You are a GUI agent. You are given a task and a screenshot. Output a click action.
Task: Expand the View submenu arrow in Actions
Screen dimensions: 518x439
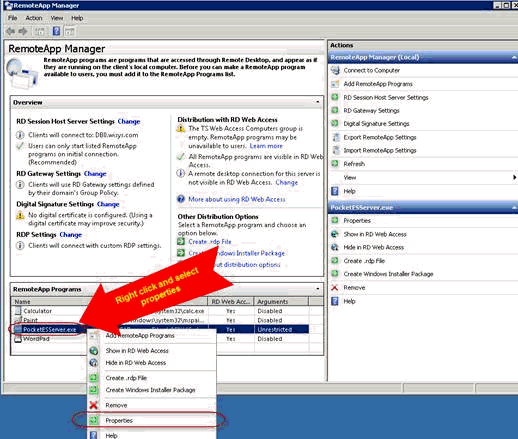tap(514, 177)
